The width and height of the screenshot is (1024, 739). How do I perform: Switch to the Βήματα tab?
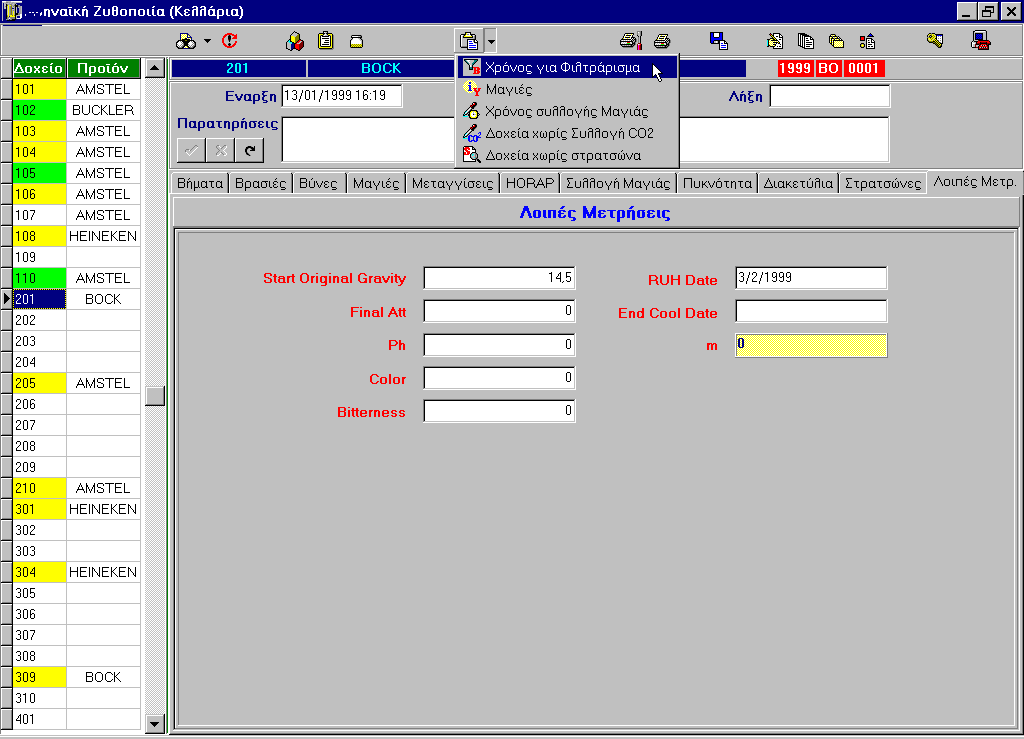click(199, 183)
